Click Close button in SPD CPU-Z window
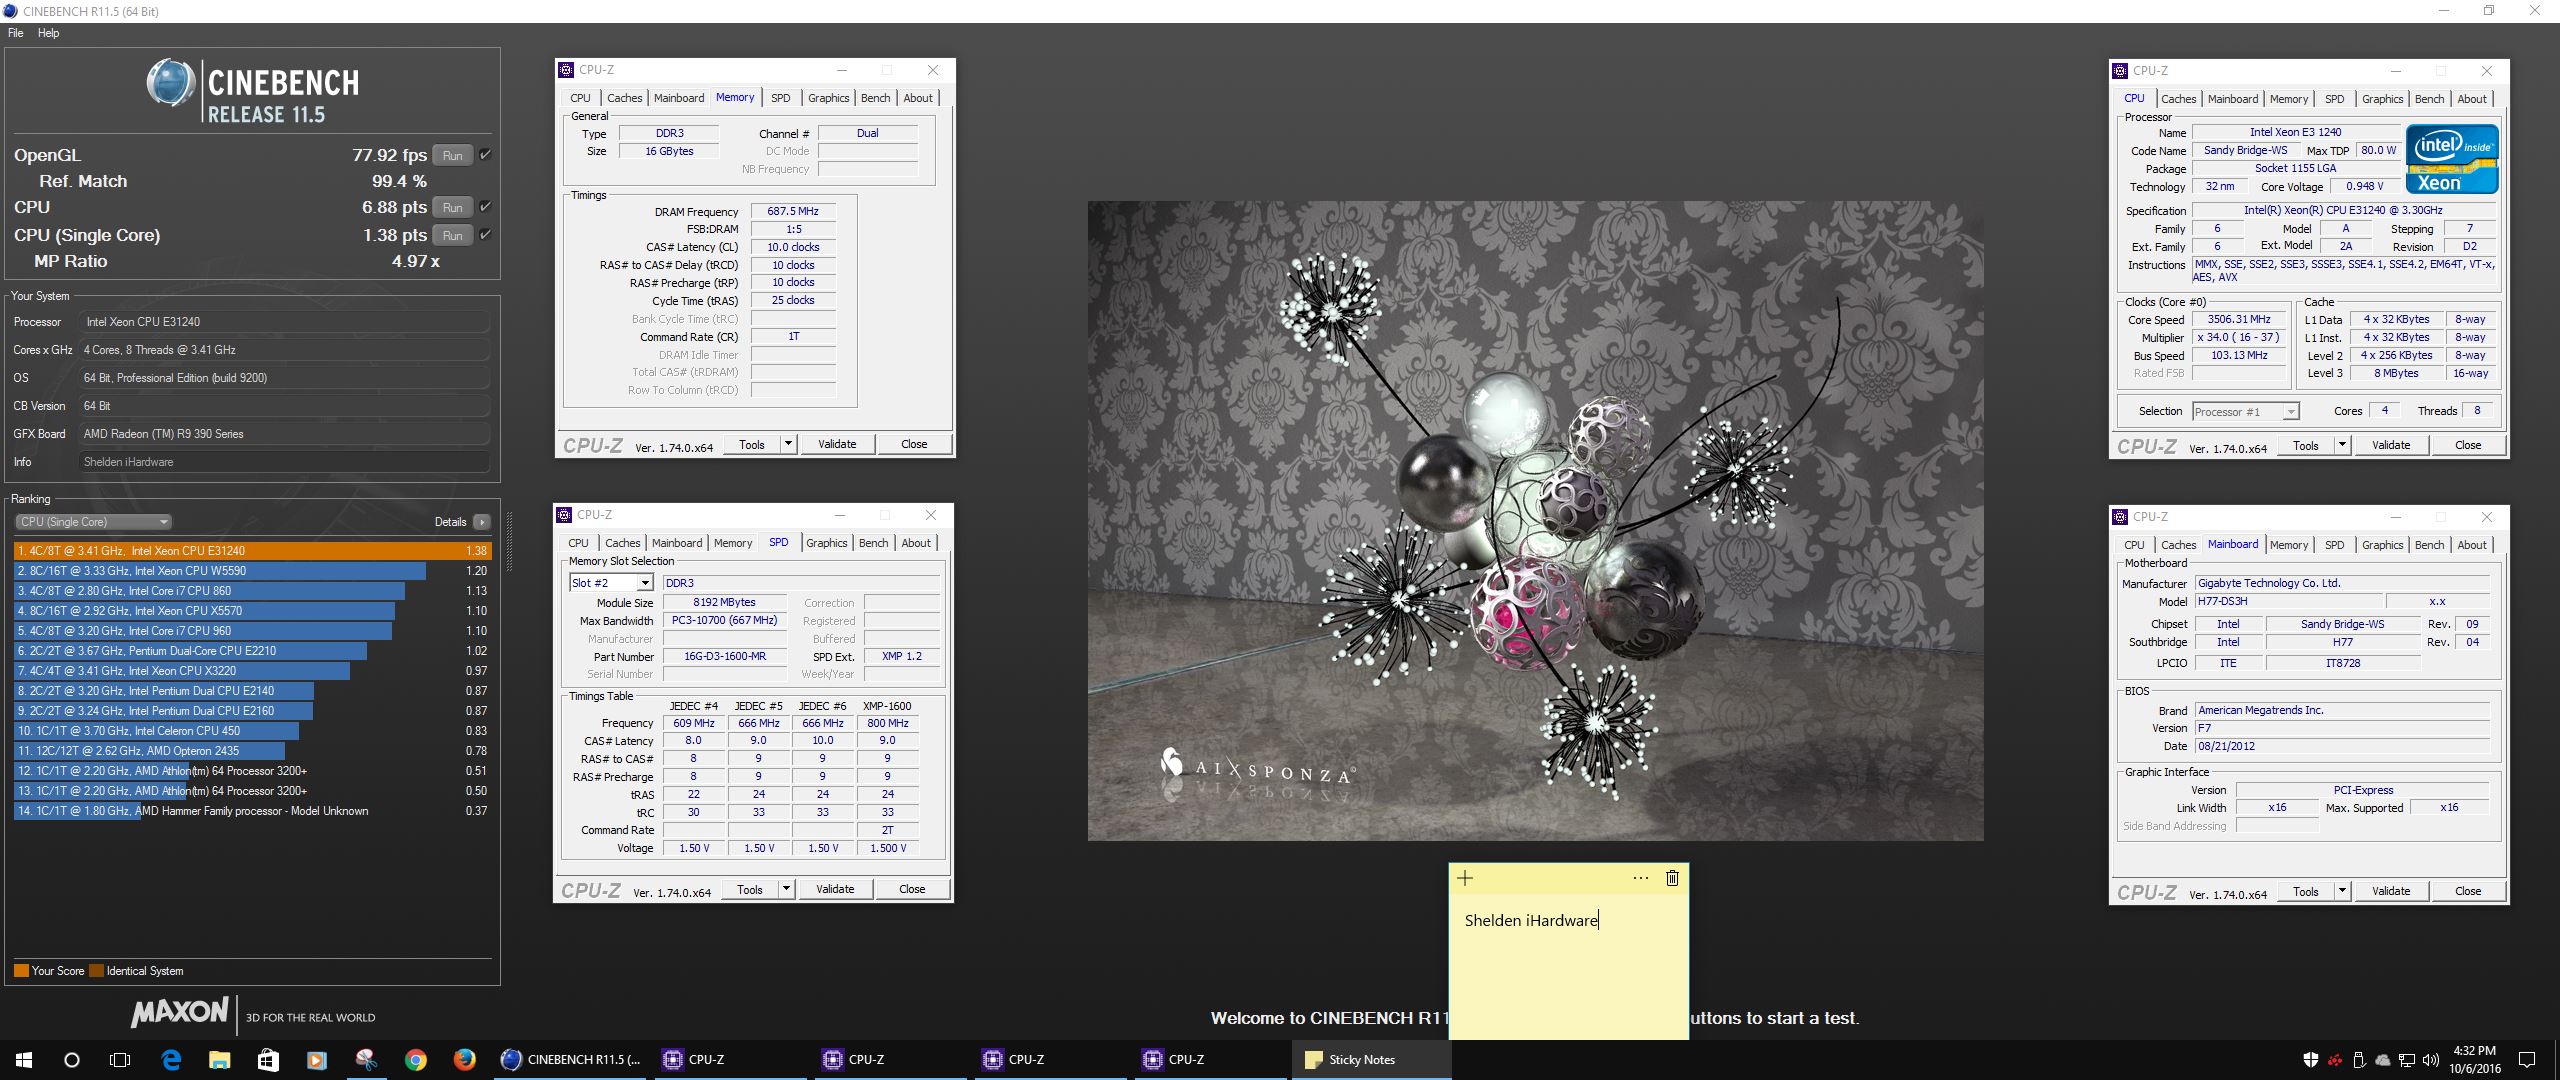The width and height of the screenshot is (2560, 1080). pos(912,889)
